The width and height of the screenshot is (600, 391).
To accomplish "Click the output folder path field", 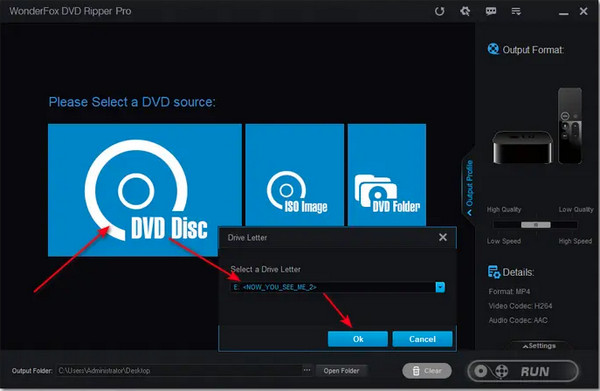I will tap(179, 370).
